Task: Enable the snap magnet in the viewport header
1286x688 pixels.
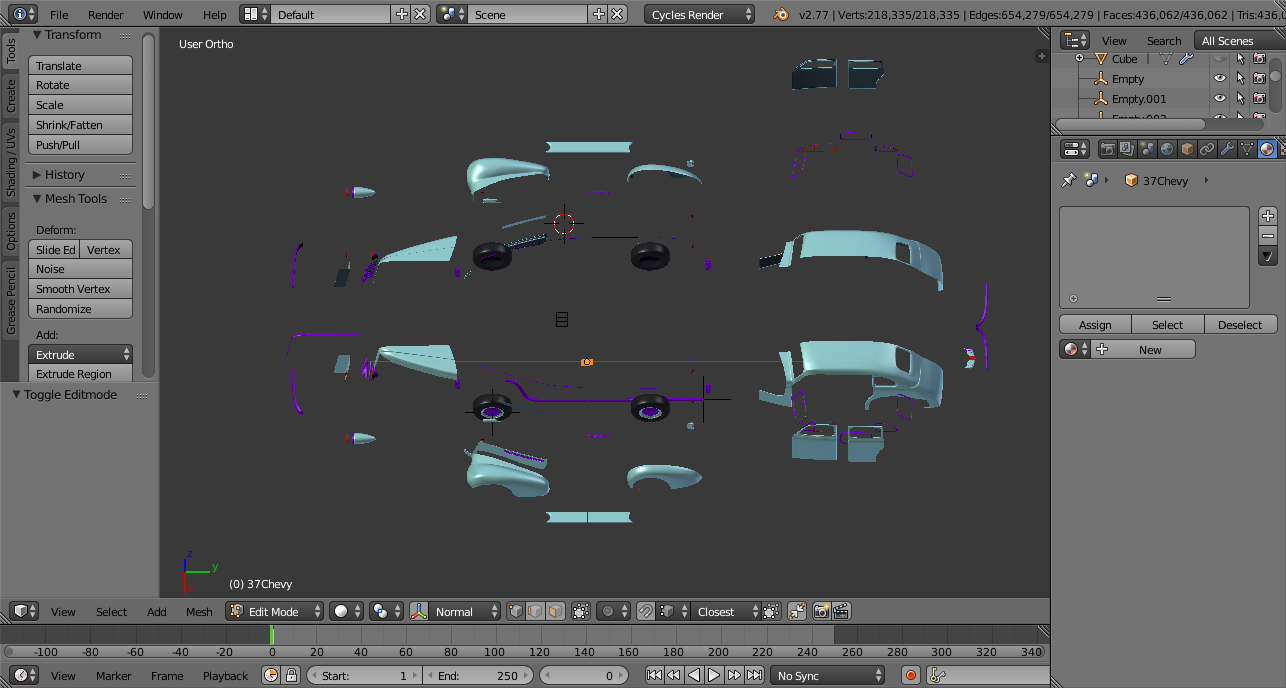Action: pyautogui.click(x=646, y=611)
